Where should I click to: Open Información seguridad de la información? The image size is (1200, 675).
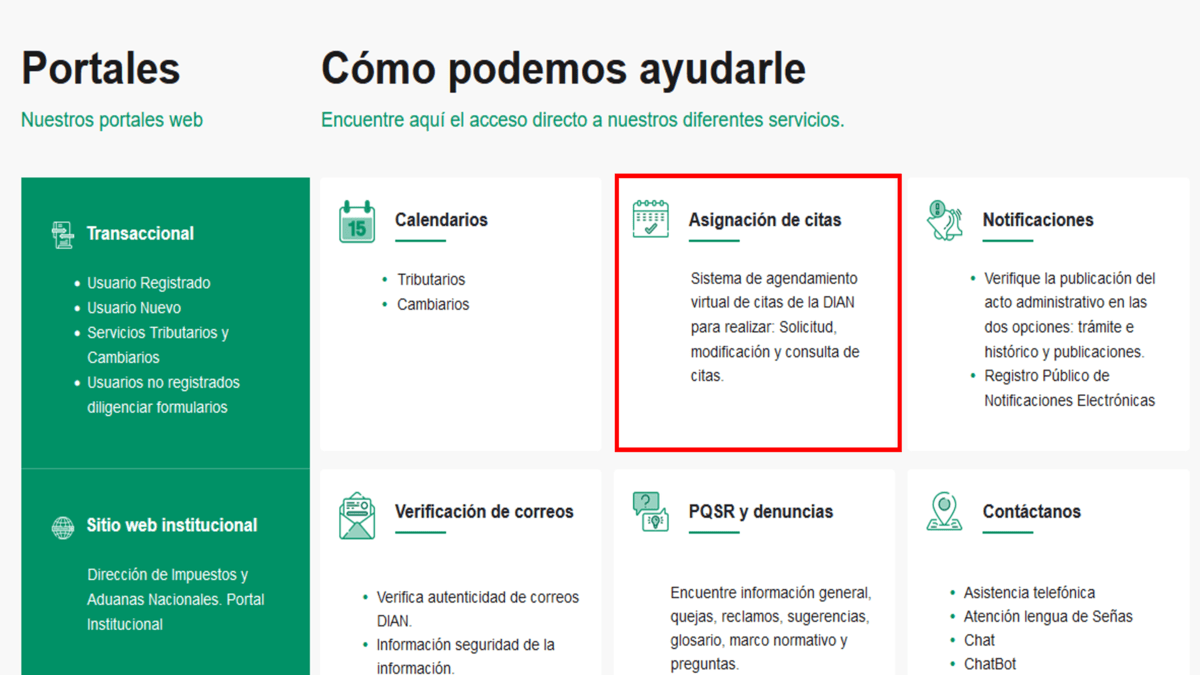point(466,656)
